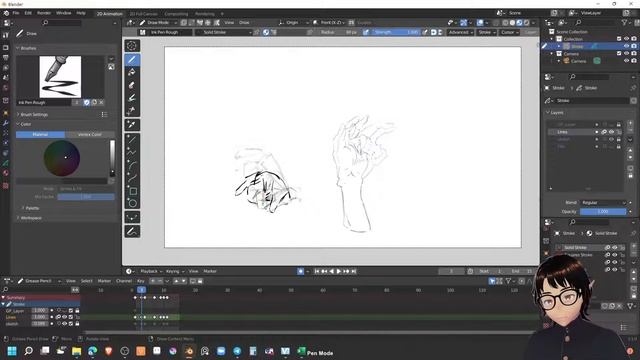The height and width of the screenshot is (360, 640).
Task: Pick a color on the color wheel
Action: pos(62,158)
